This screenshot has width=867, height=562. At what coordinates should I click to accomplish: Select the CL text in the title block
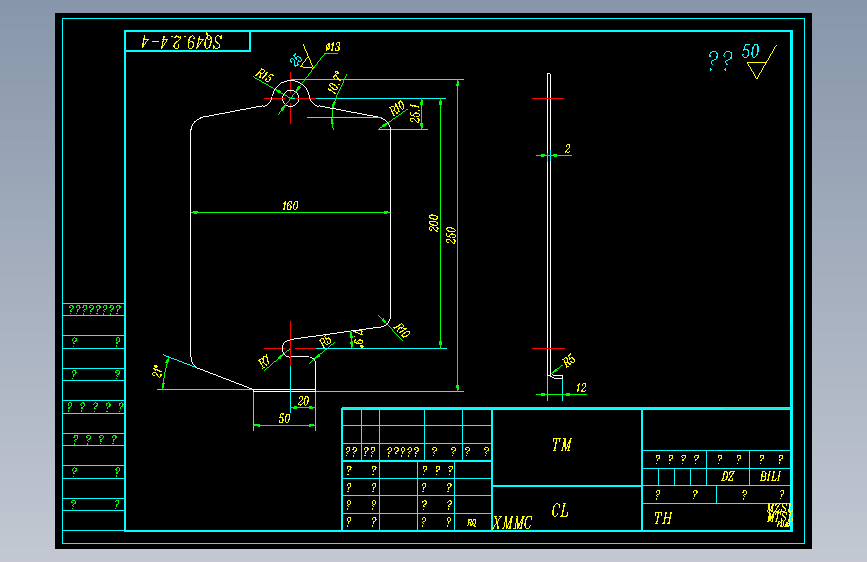[x=560, y=510]
